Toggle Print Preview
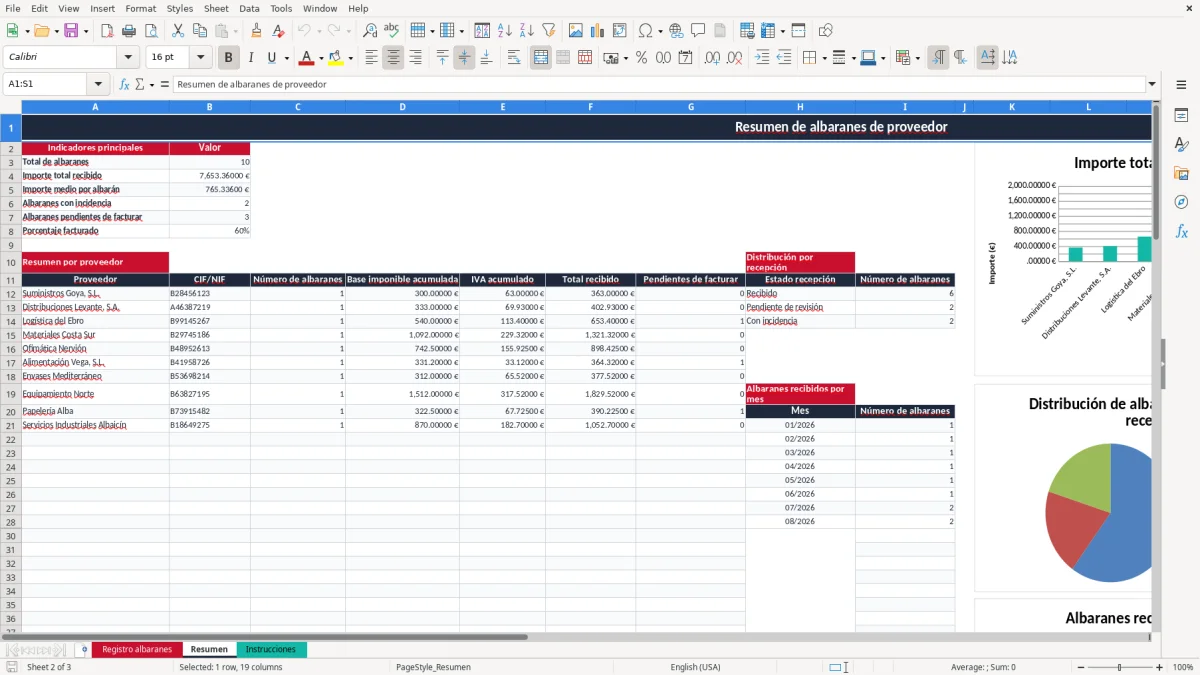Image resolution: width=1200 pixels, height=675 pixels. (x=150, y=31)
